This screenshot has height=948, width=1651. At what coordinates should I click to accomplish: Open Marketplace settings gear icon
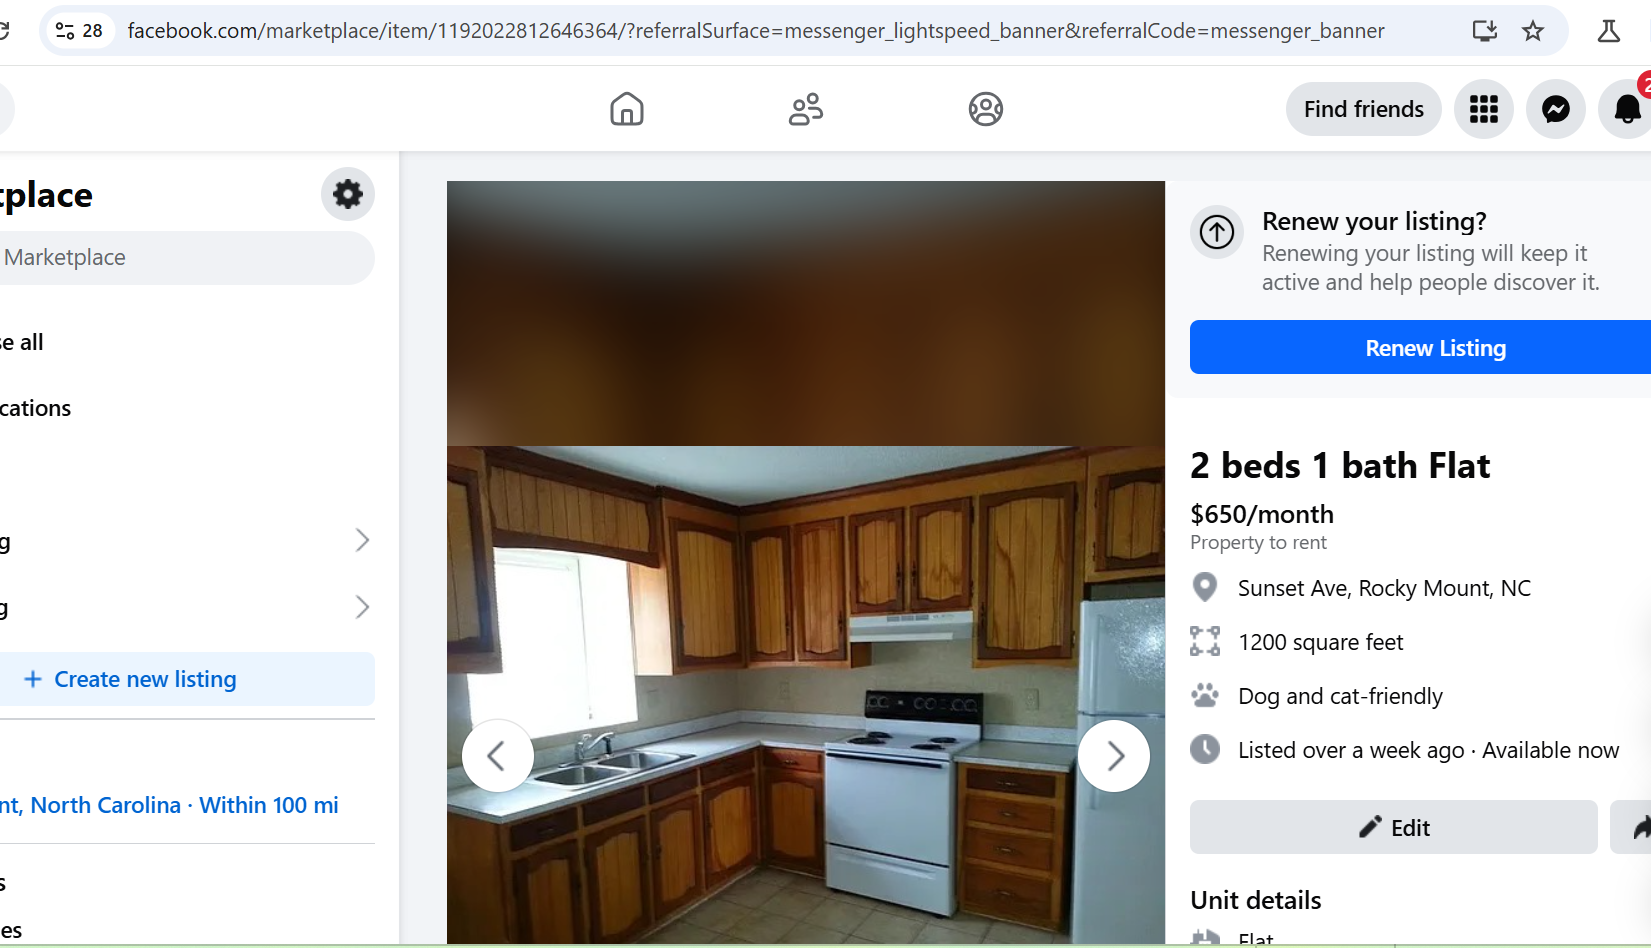coord(348,194)
